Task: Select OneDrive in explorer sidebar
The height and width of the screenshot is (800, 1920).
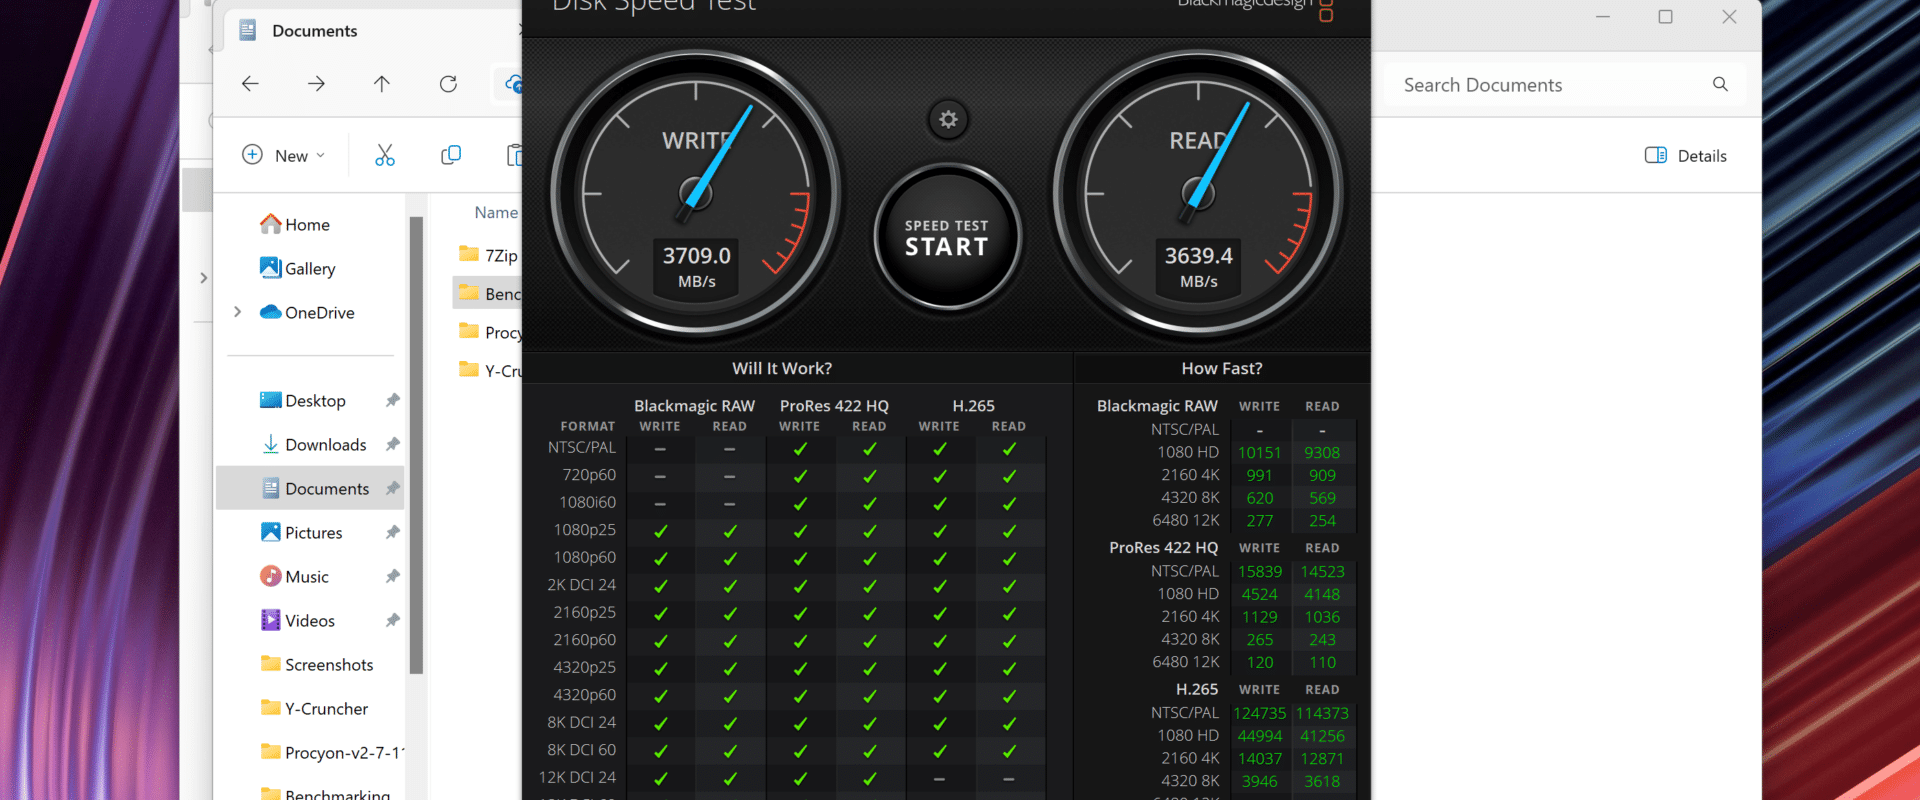Action: (307, 313)
